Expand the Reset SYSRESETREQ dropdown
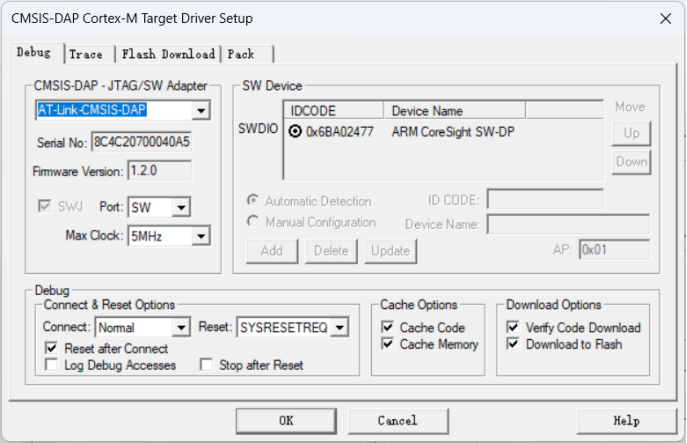 (340, 327)
